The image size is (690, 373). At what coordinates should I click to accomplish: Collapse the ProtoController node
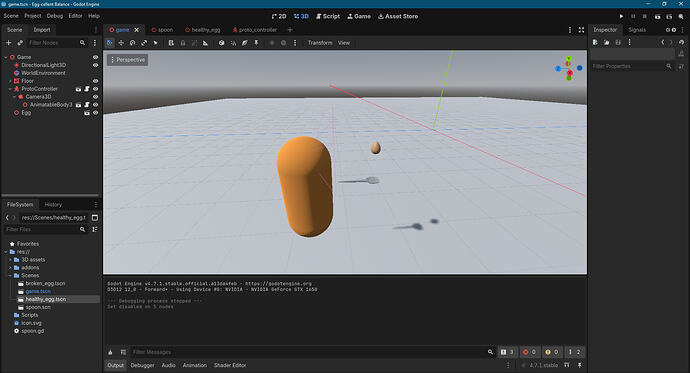(10, 89)
